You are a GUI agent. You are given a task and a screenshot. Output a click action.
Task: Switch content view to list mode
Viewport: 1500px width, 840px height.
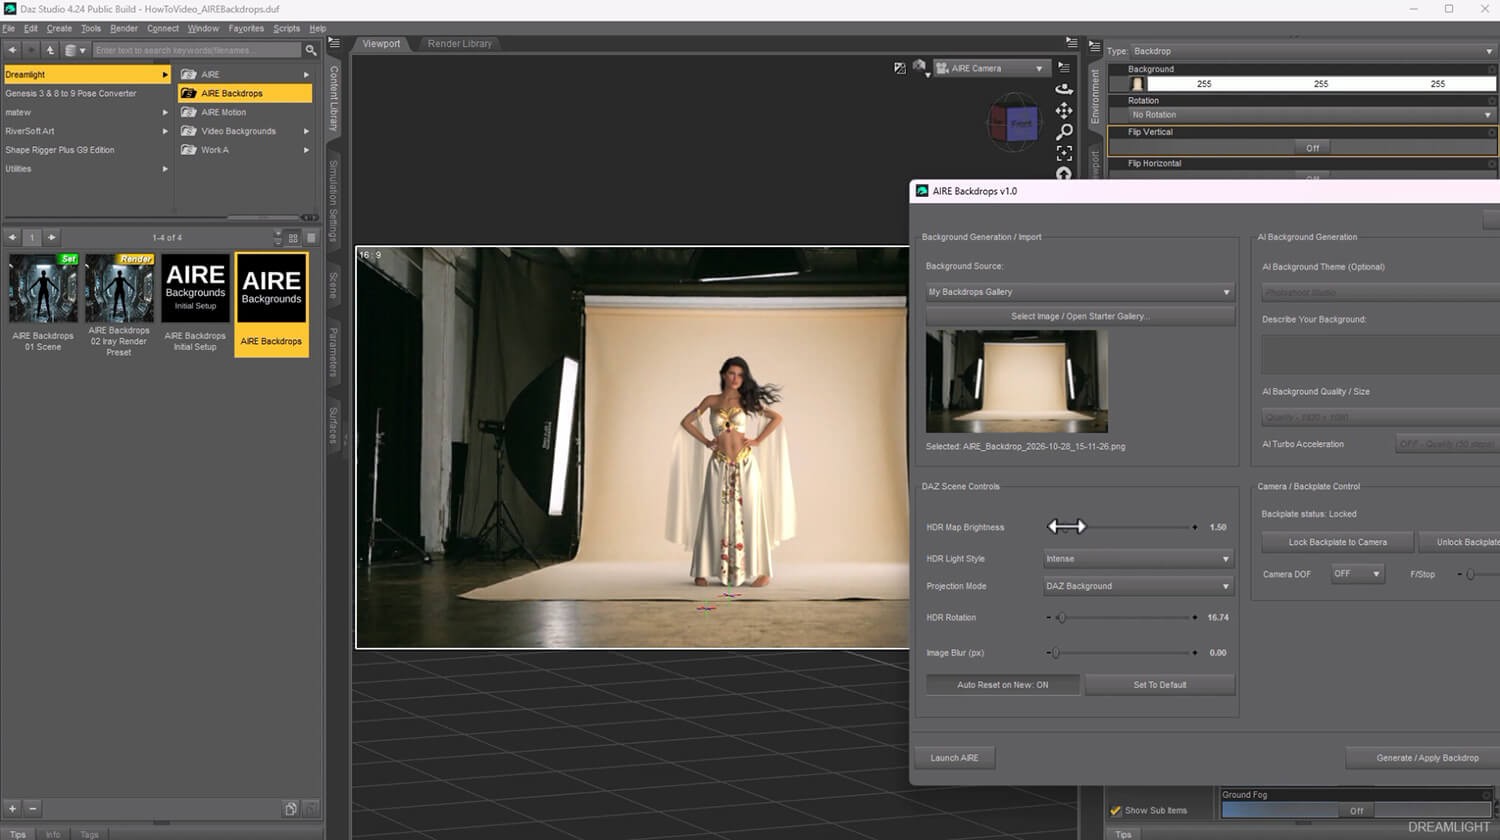[311, 238]
